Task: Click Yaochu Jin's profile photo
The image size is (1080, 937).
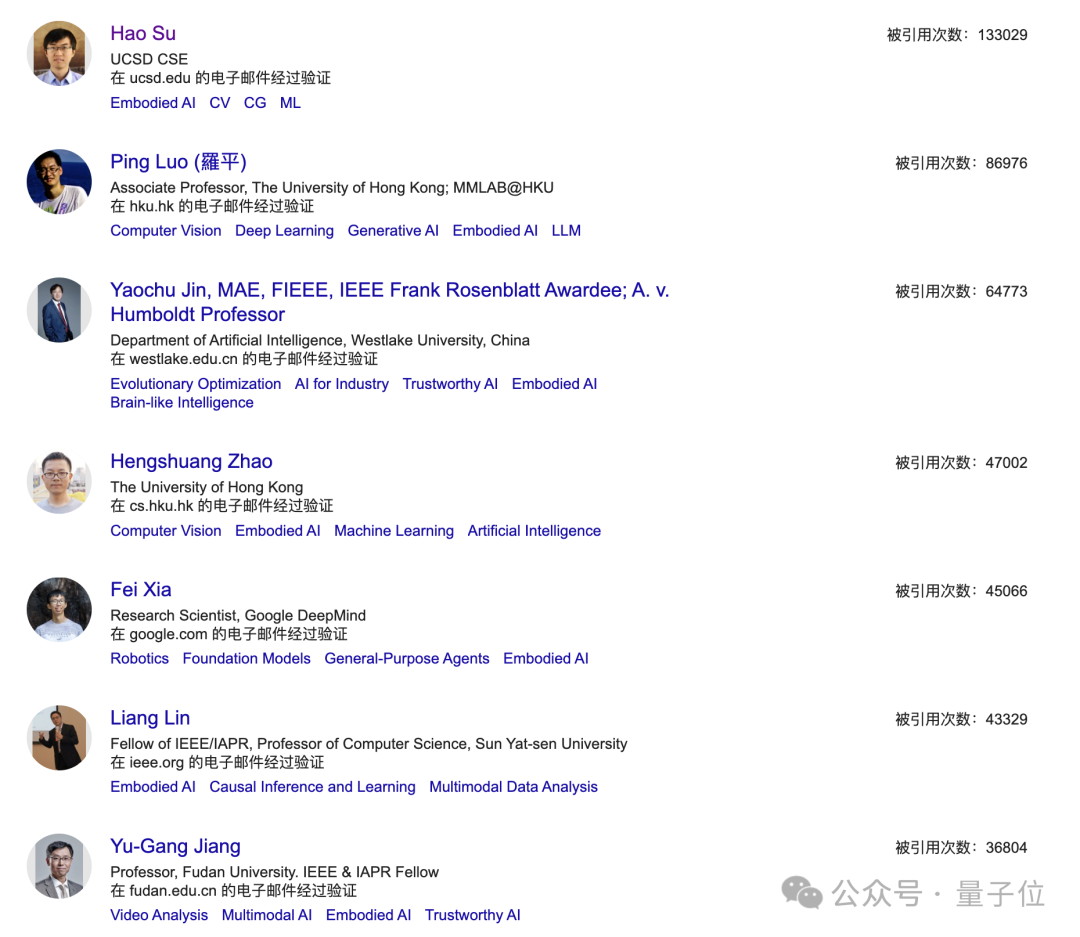Action: click(x=59, y=310)
